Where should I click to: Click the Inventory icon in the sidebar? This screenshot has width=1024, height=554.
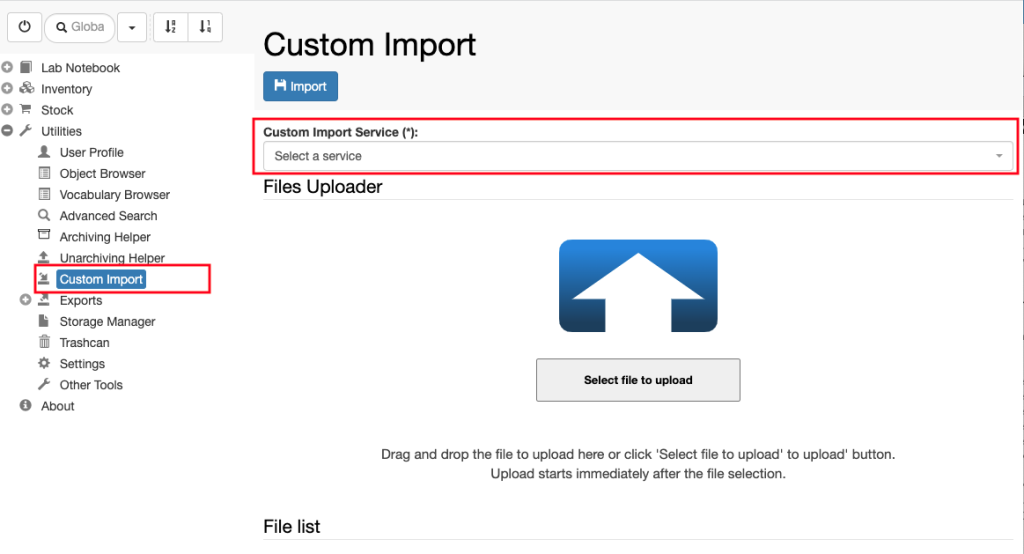tap(27, 88)
